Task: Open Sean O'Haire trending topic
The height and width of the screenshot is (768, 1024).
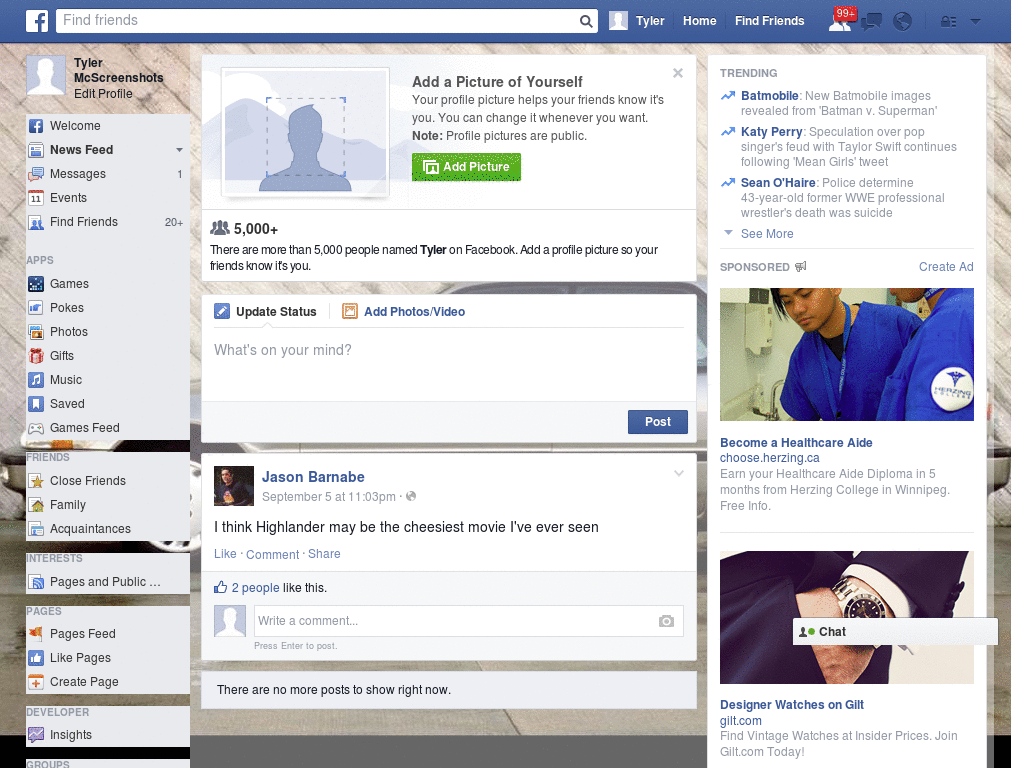Action: (778, 182)
